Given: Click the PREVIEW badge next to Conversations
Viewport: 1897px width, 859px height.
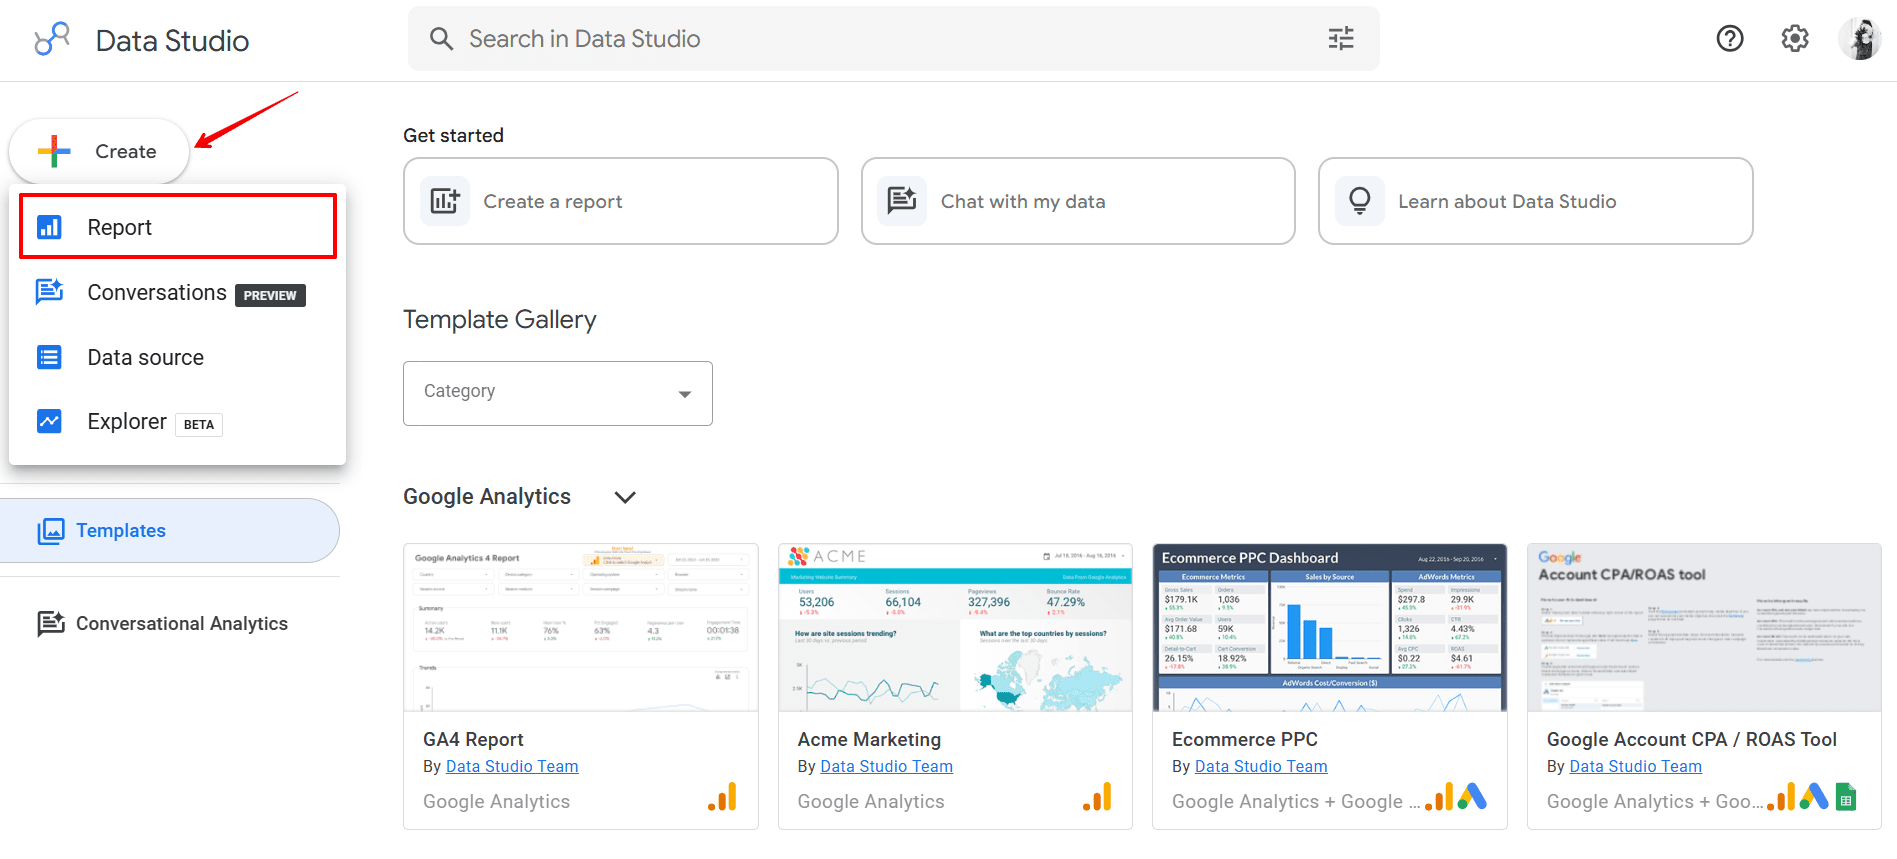Looking at the screenshot, I should pyautogui.click(x=270, y=295).
